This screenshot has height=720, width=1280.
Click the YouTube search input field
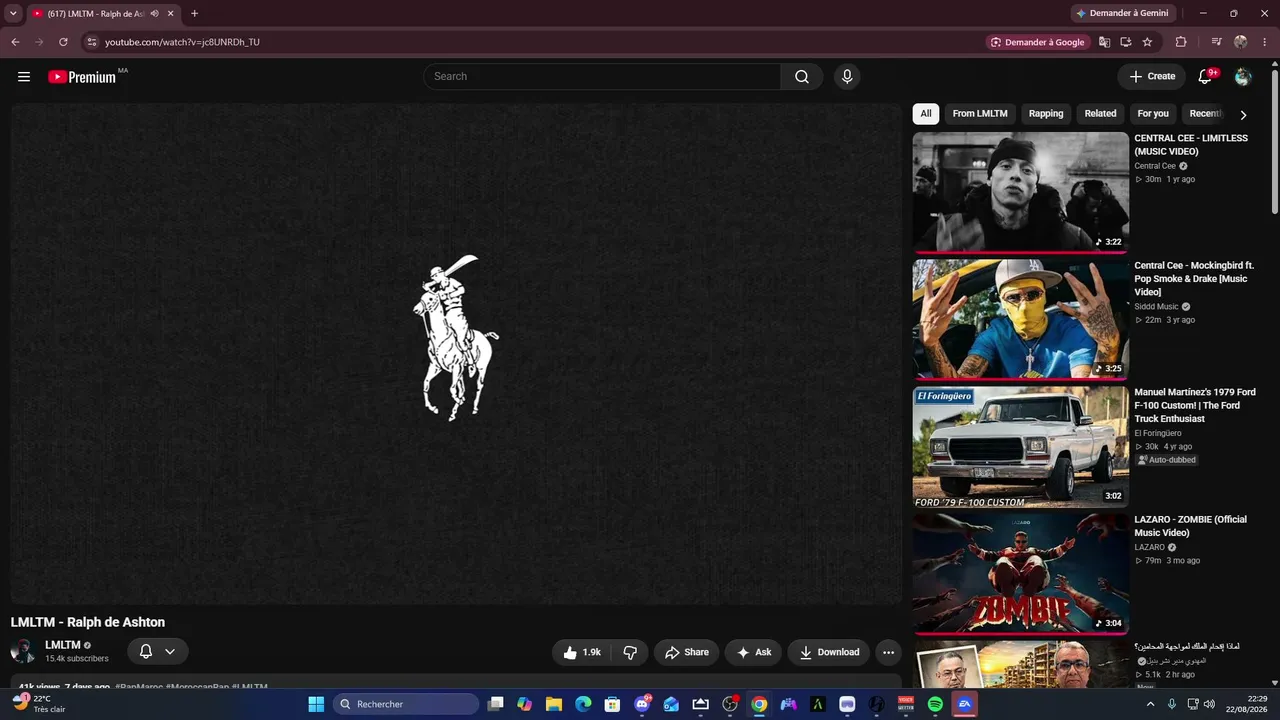[x=603, y=77]
